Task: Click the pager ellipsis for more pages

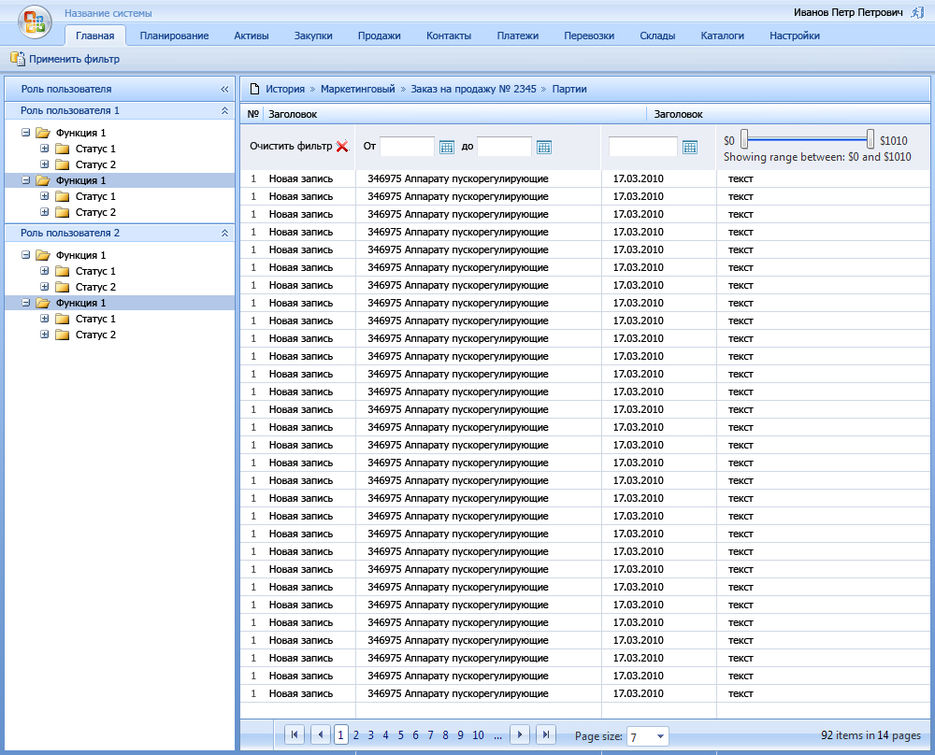Action: (498, 736)
